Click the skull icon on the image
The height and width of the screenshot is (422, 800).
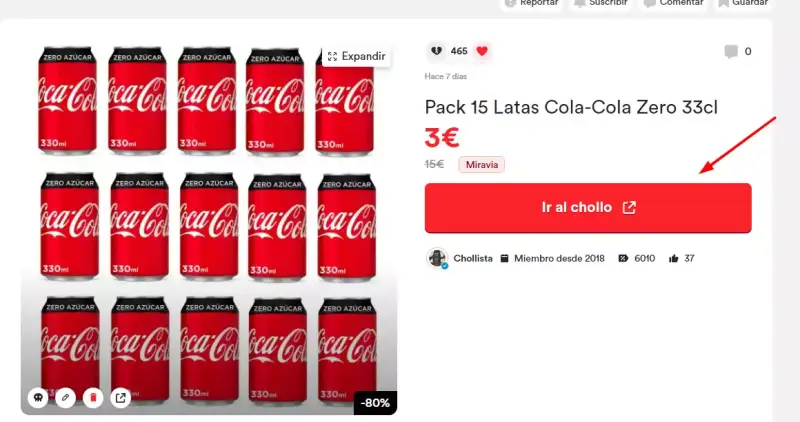pyautogui.click(x=38, y=398)
